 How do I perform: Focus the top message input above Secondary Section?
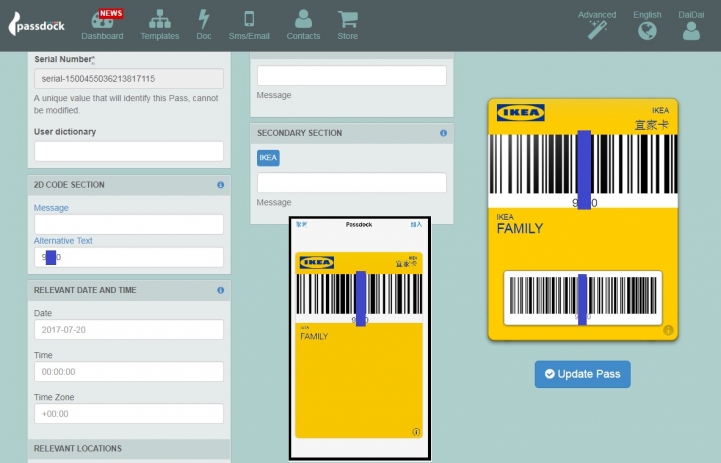(x=352, y=75)
